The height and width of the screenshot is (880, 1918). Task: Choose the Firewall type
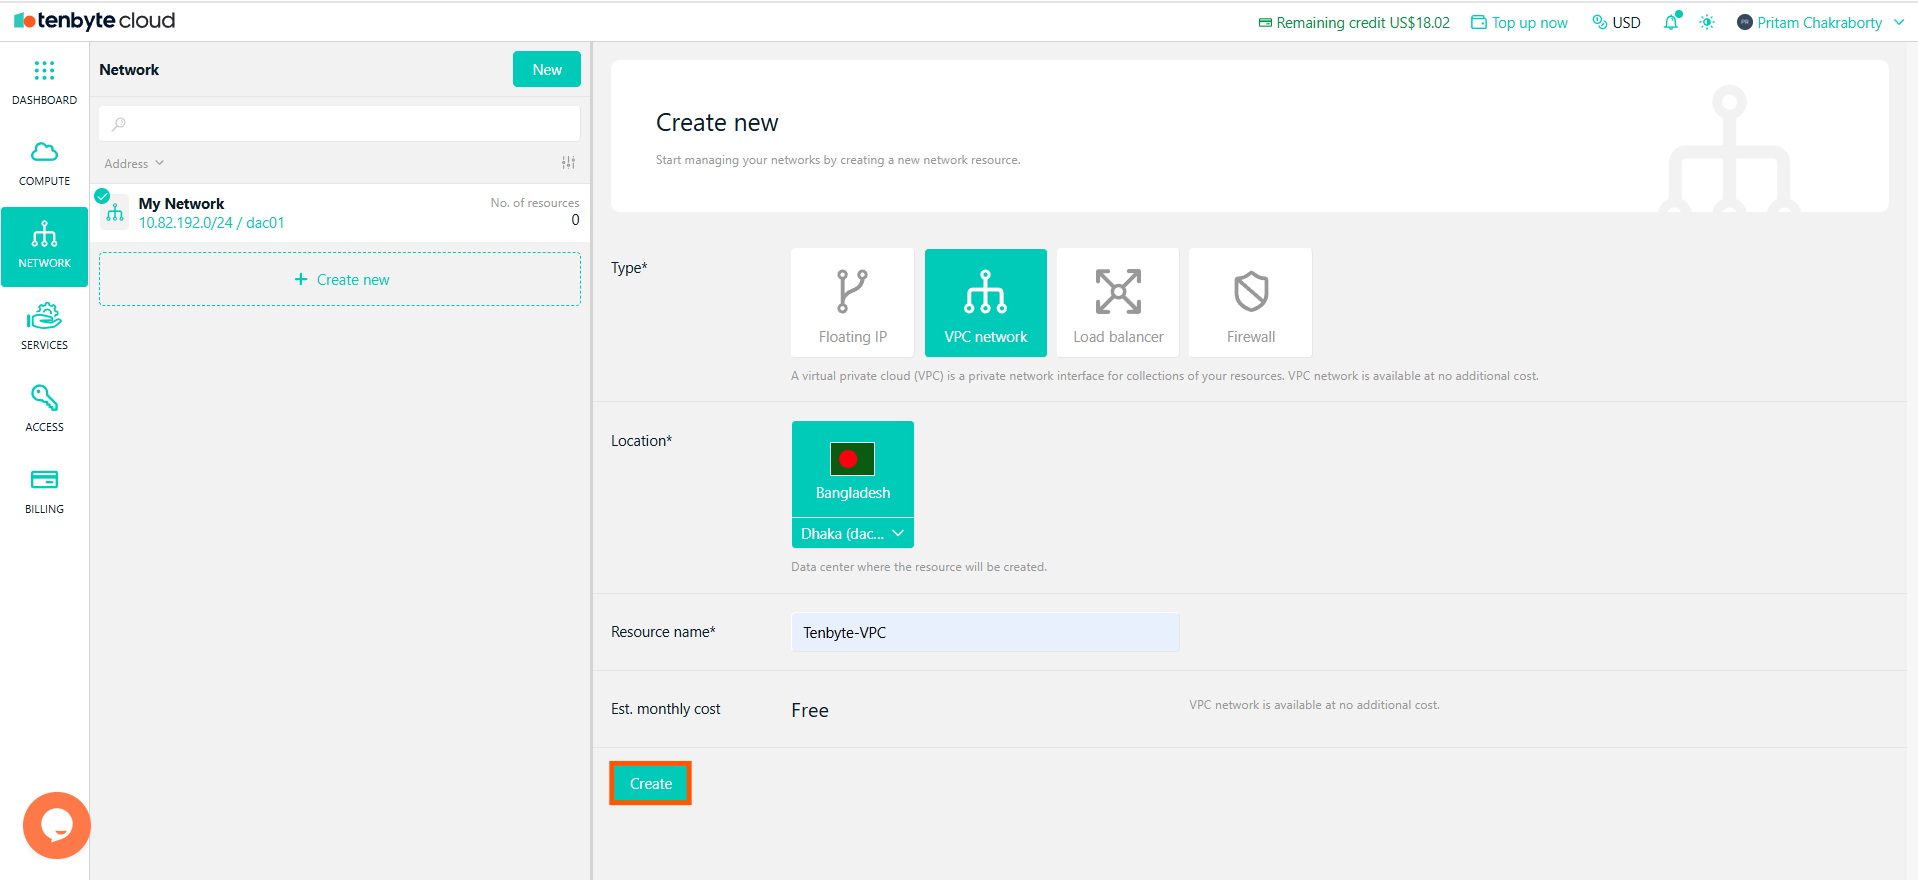click(x=1250, y=303)
